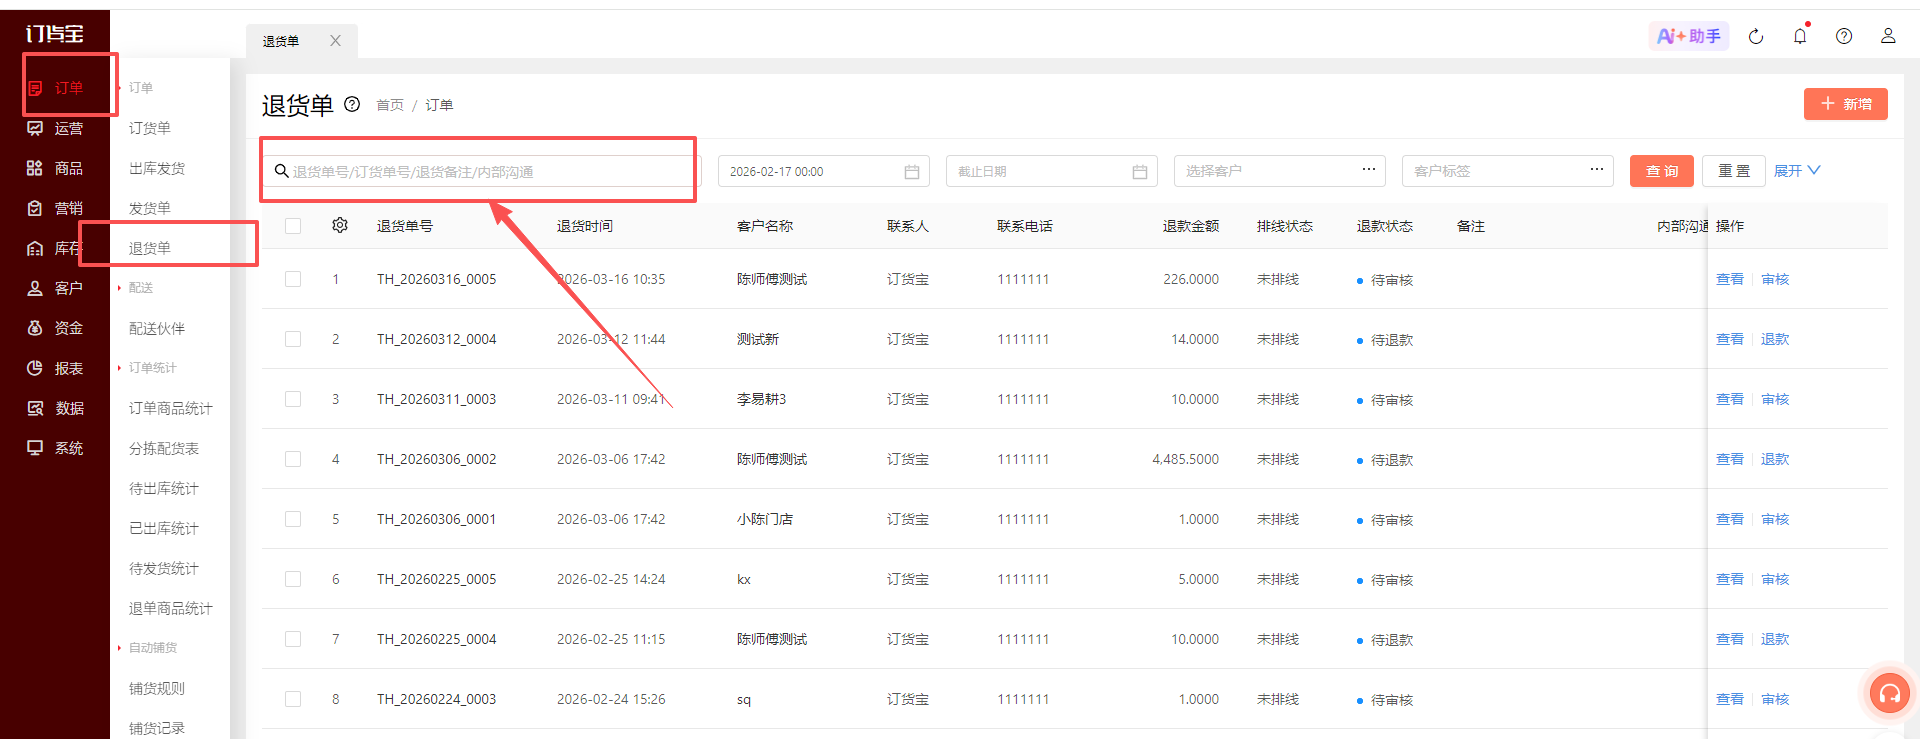Viewport: 1920px width, 739px height.
Task: Click the column settings gear icon
Action: (x=340, y=225)
